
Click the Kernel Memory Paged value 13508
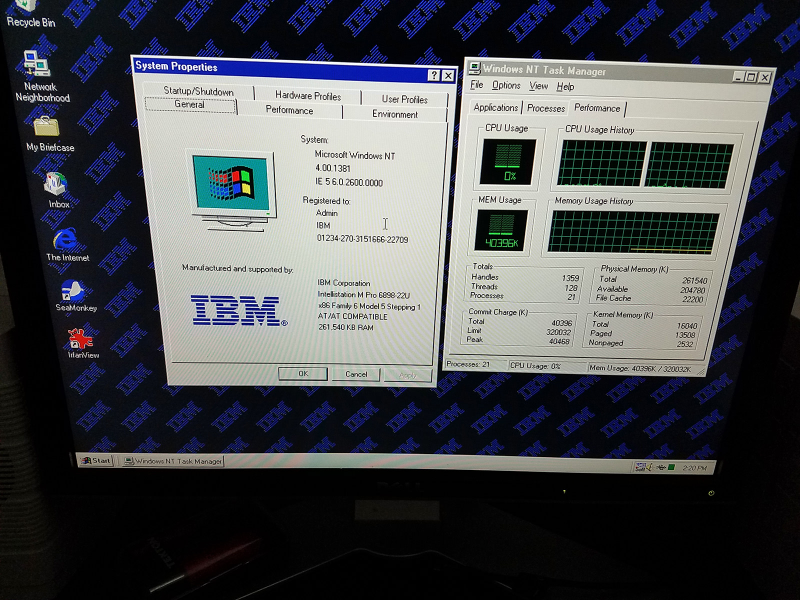point(685,335)
